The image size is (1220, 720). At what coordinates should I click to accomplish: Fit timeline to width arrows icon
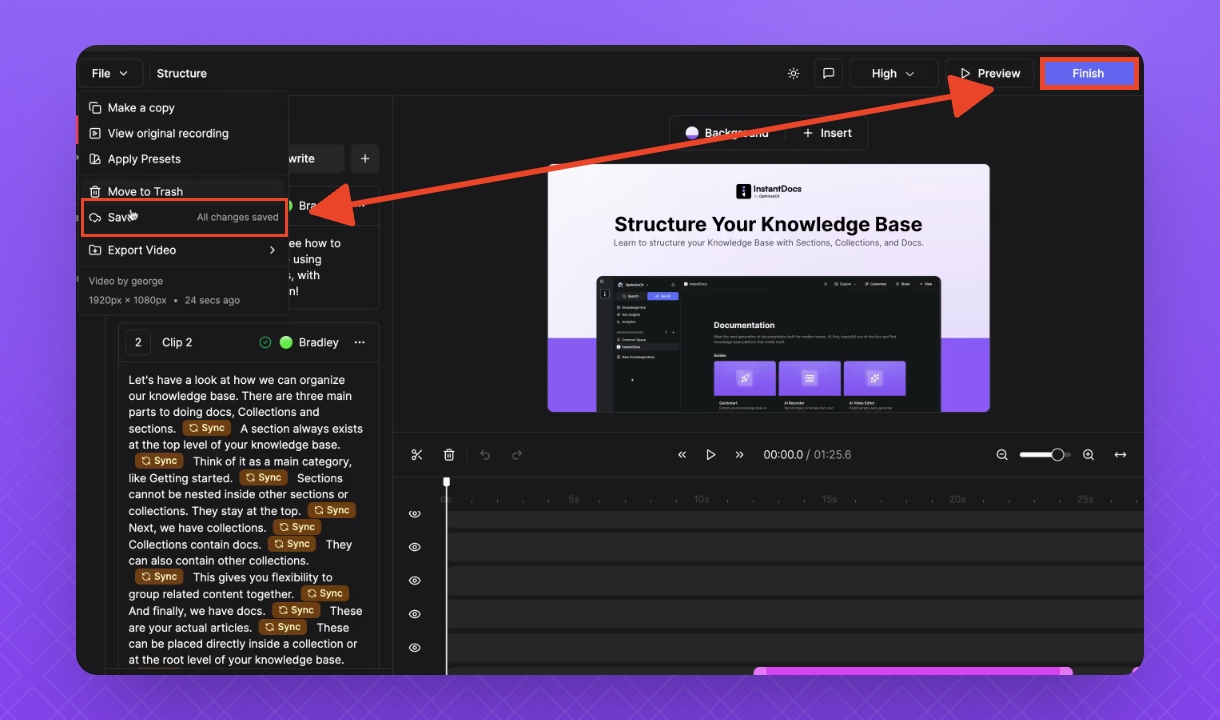pos(1120,455)
